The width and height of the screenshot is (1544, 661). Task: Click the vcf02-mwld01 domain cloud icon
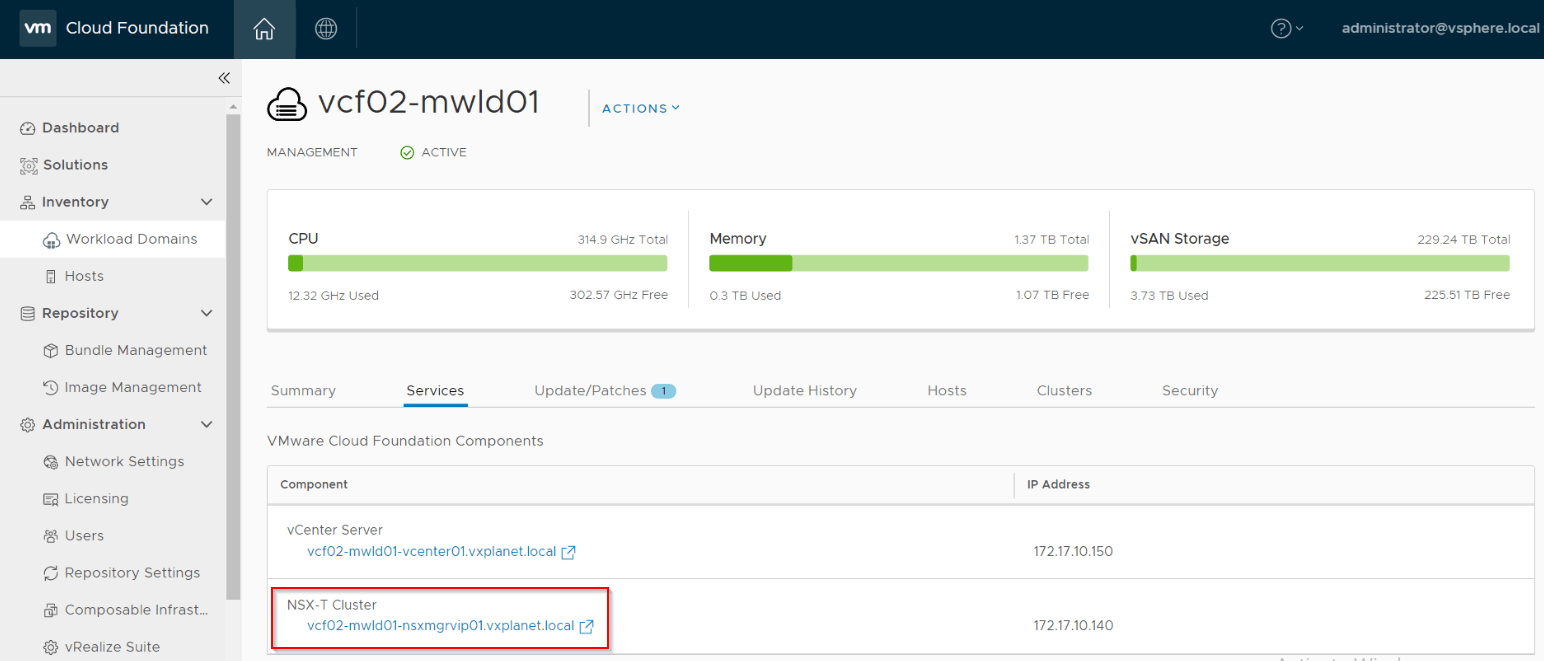[288, 103]
